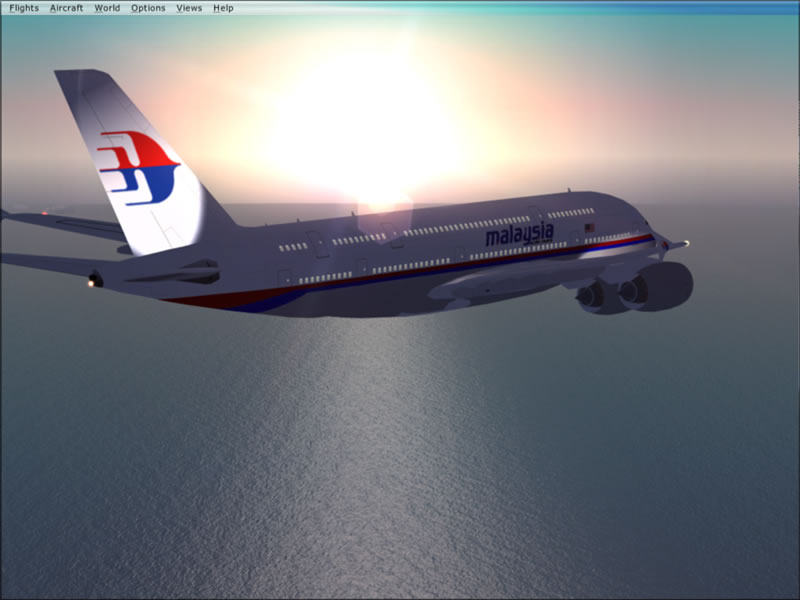Click the 'malaysia' text on the fuselage
800x600 pixels.
point(519,234)
